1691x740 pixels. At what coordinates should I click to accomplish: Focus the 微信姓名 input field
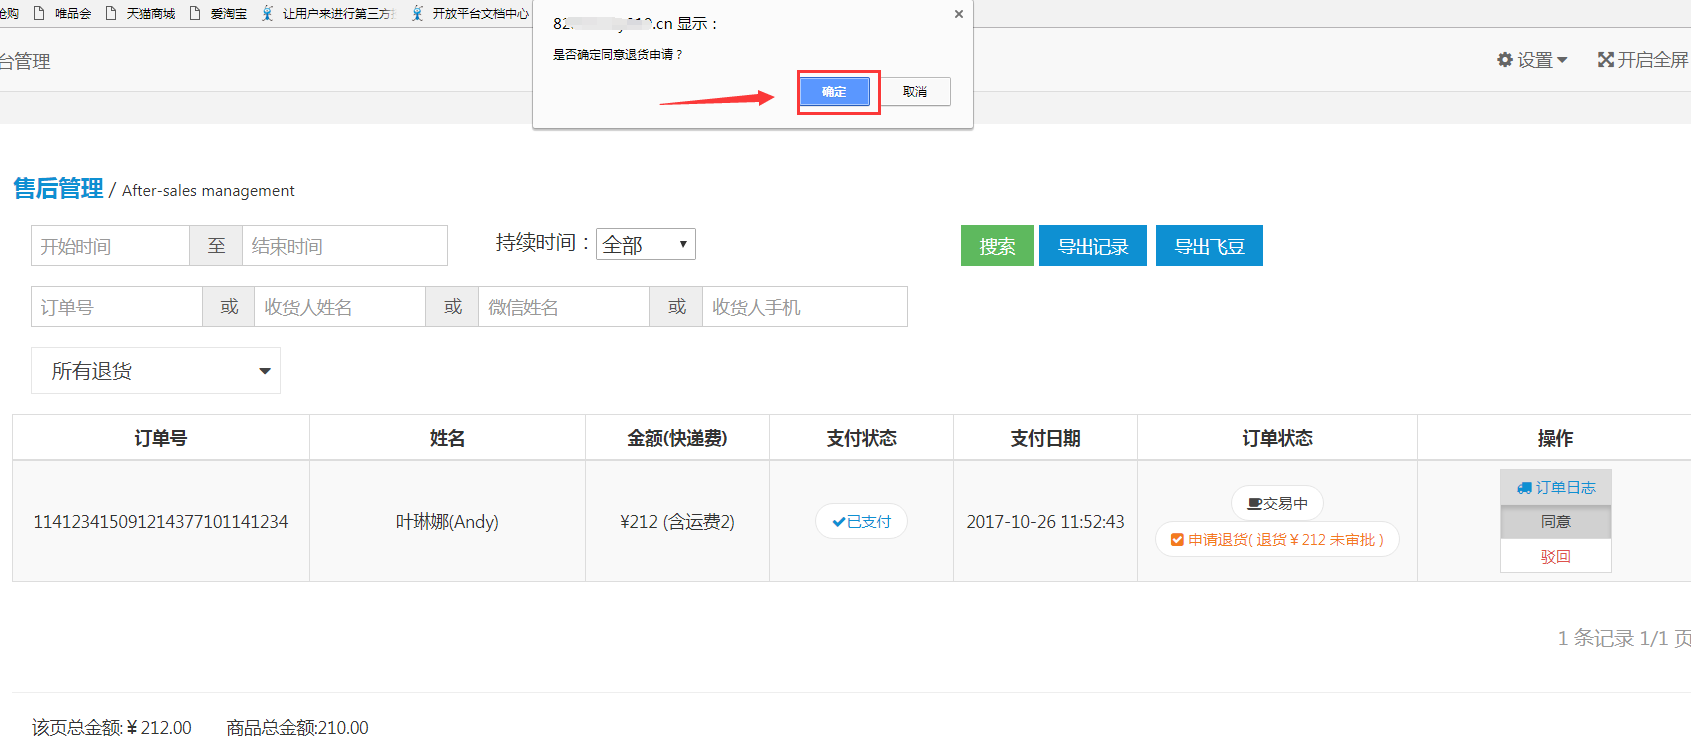tap(564, 307)
